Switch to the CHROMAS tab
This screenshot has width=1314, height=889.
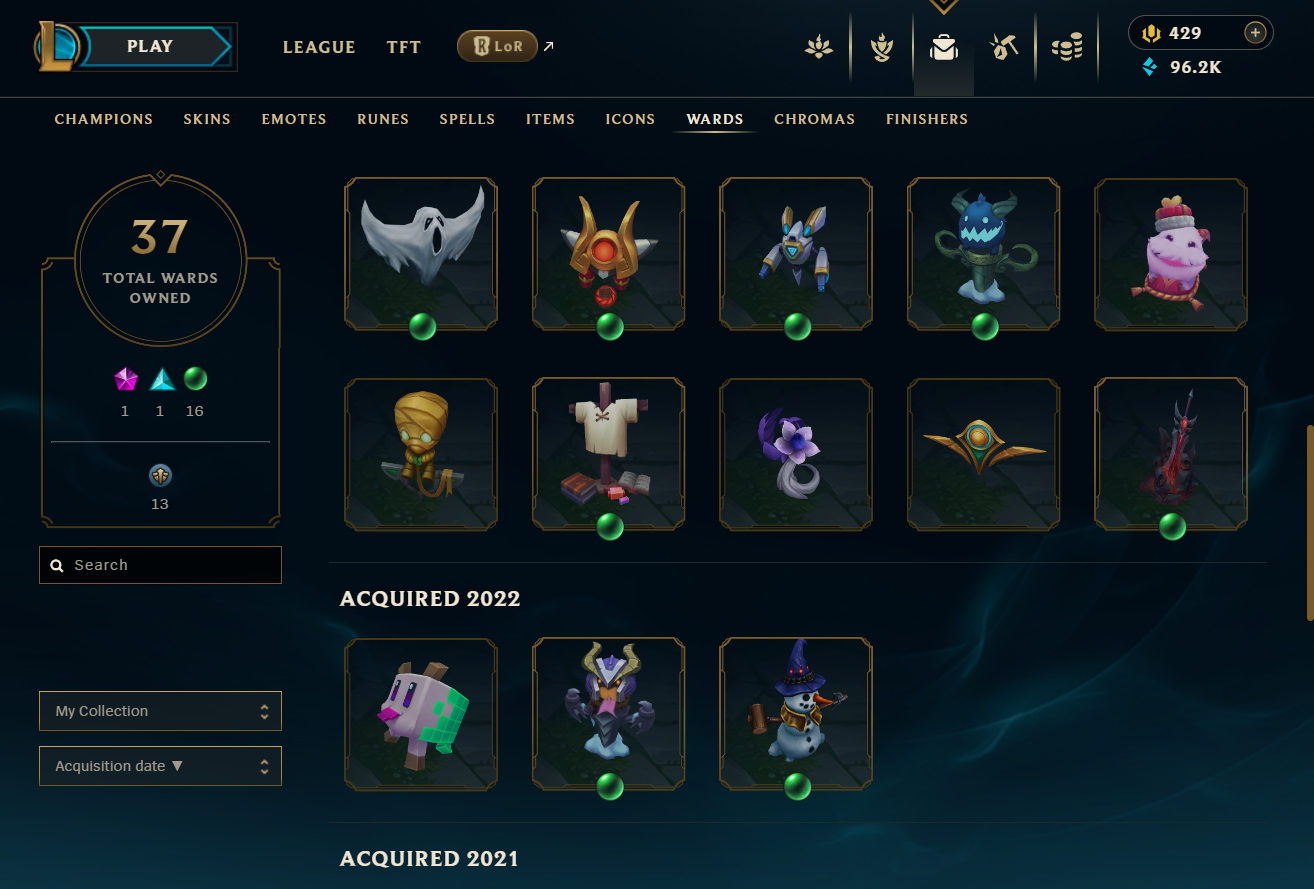(x=814, y=119)
